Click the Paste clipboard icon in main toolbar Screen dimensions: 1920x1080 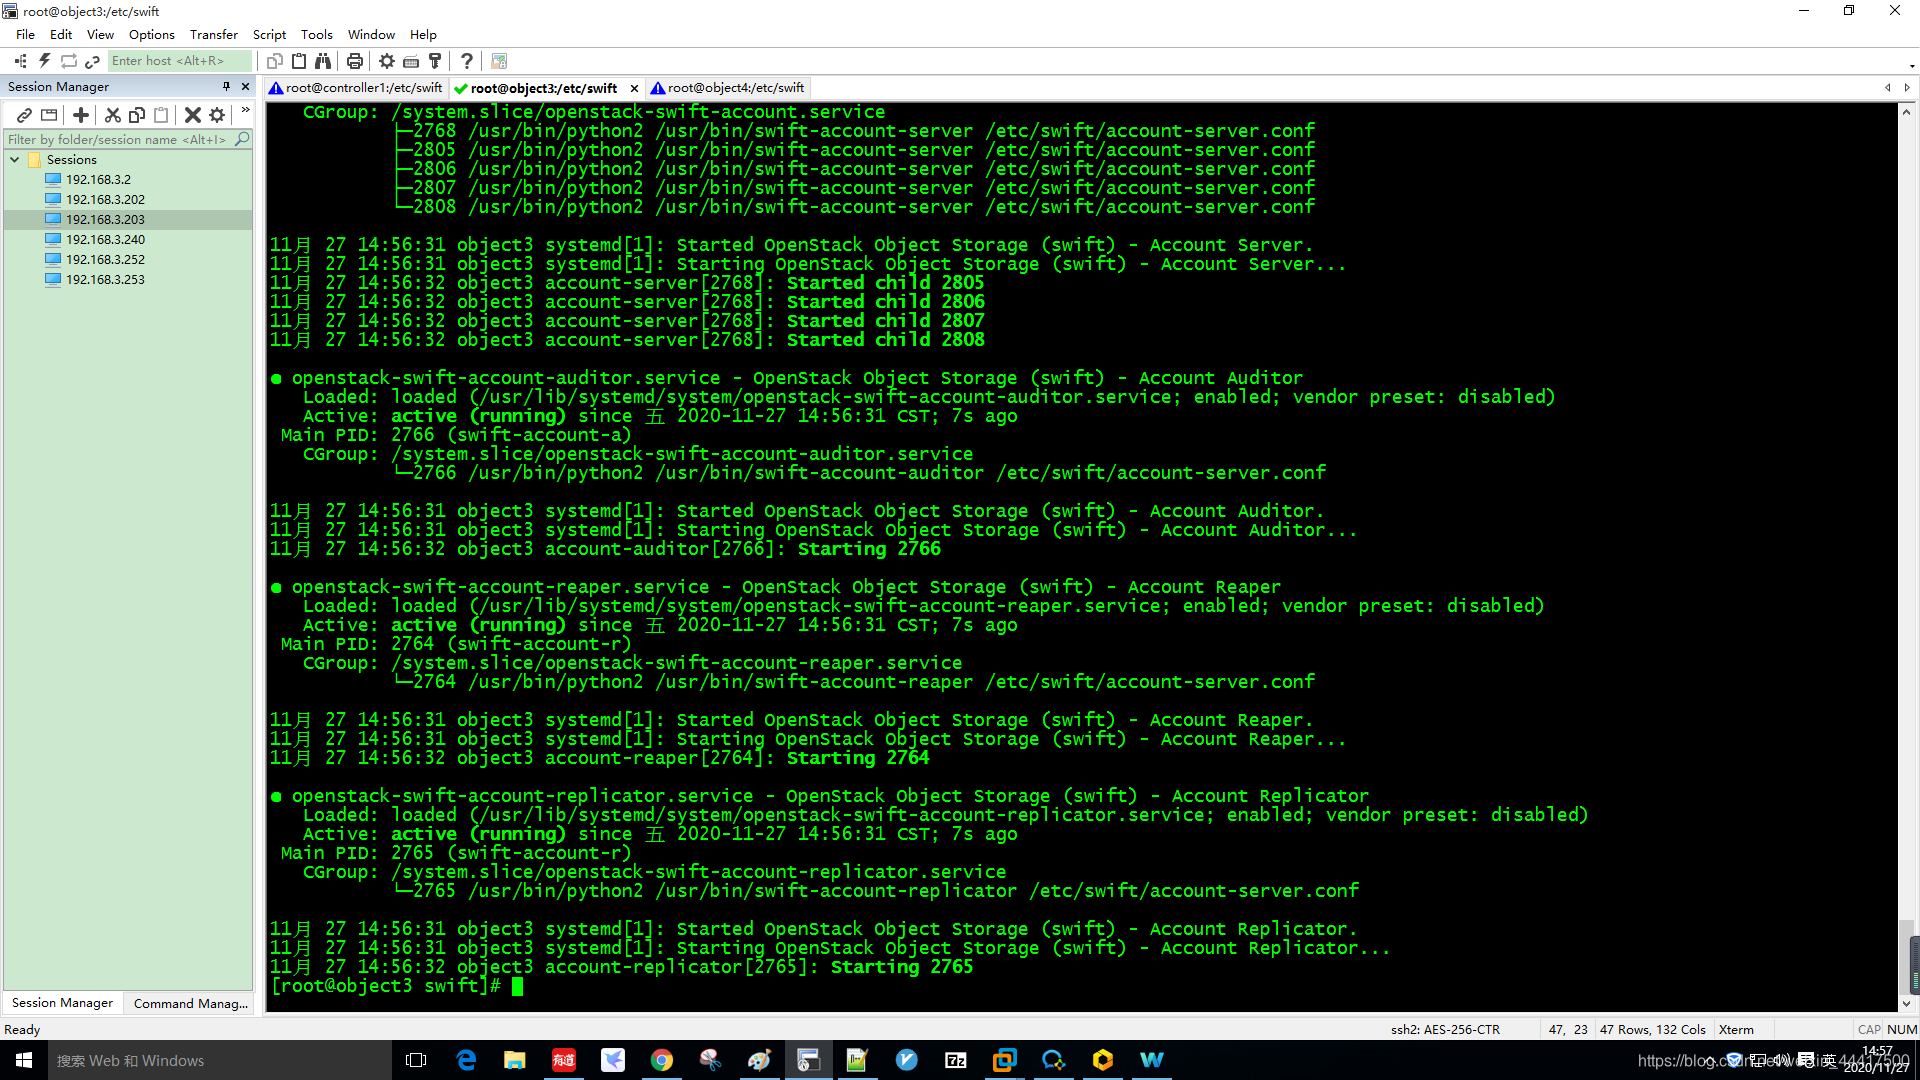tap(299, 61)
